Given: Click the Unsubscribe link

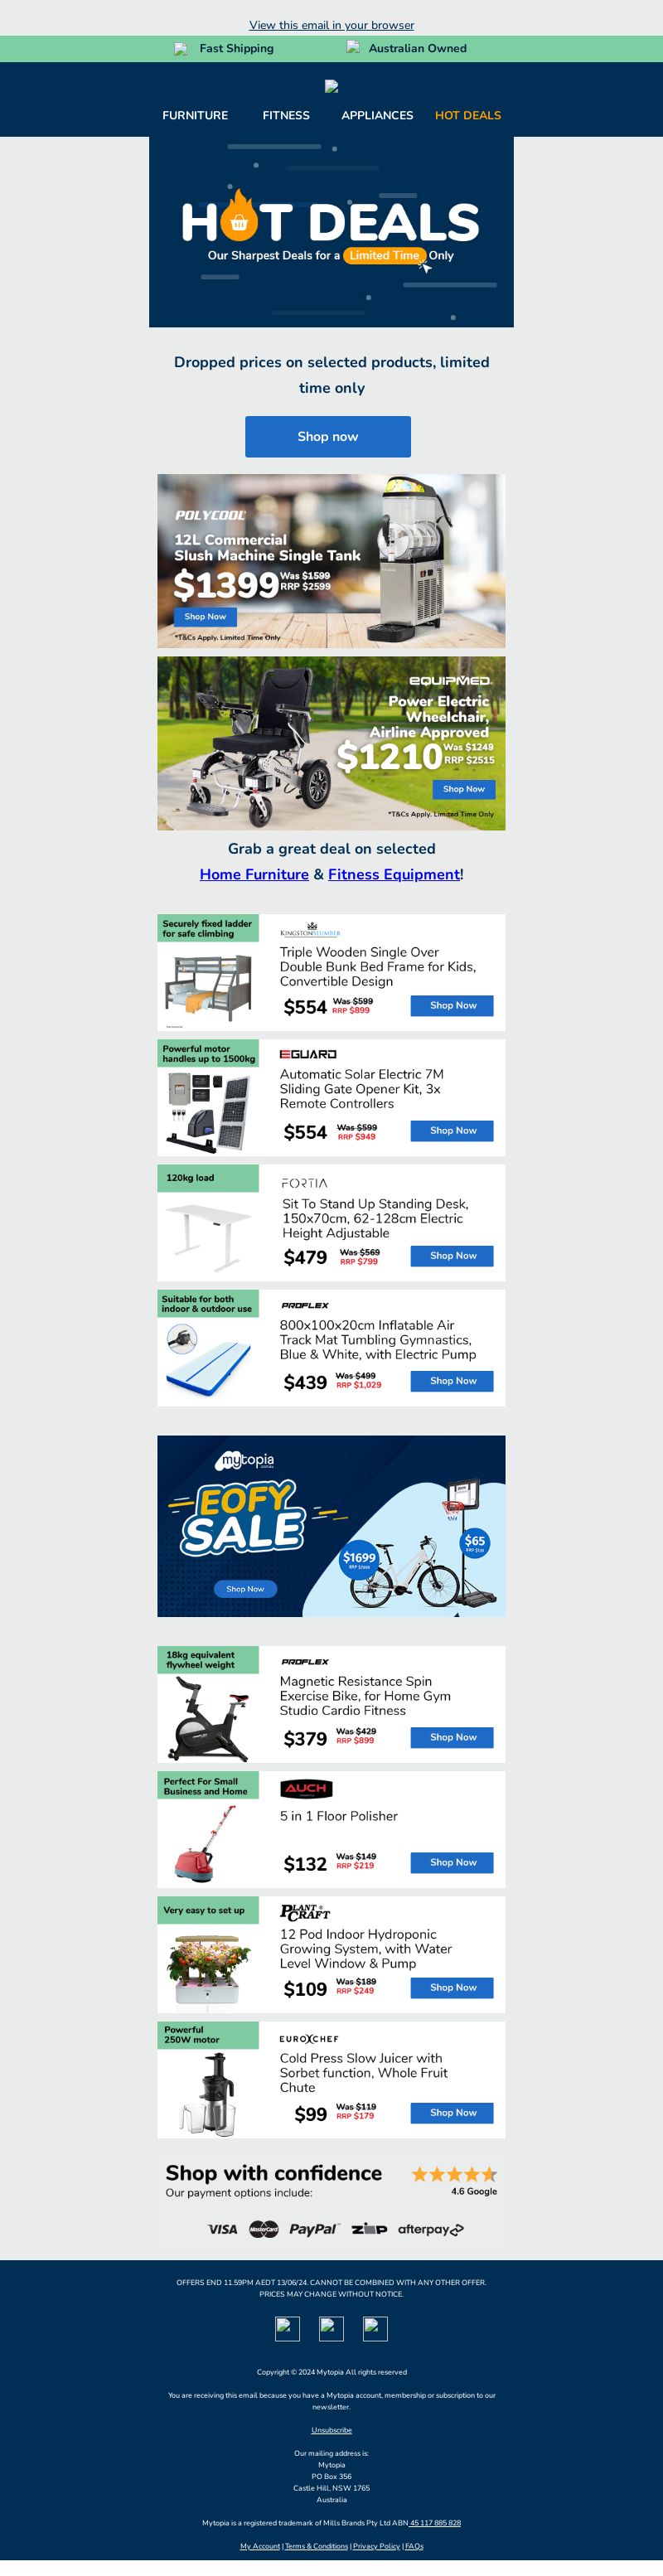Looking at the screenshot, I should point(331,2430).
